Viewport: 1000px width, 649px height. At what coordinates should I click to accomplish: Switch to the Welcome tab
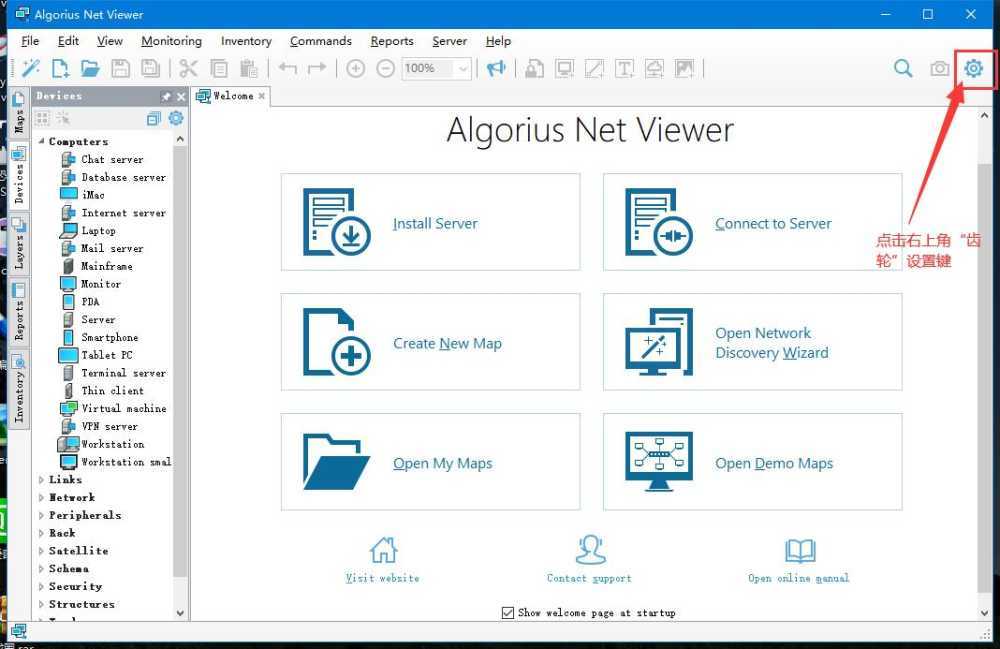click(232, 97)
